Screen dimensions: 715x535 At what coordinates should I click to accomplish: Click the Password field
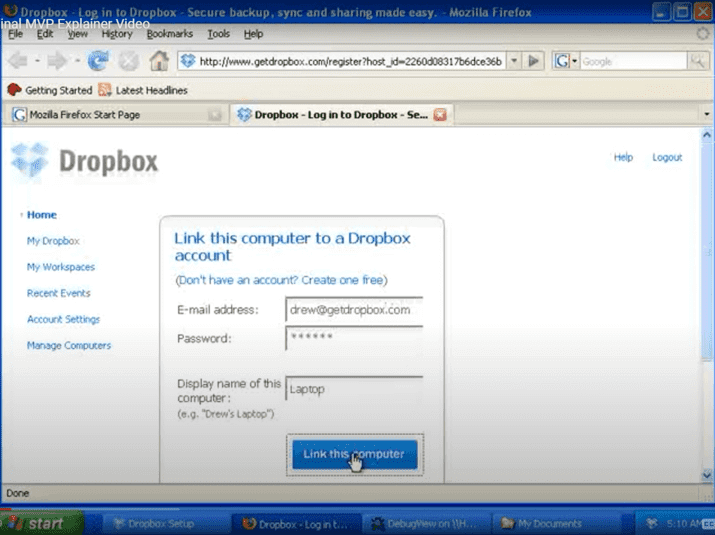354,338
